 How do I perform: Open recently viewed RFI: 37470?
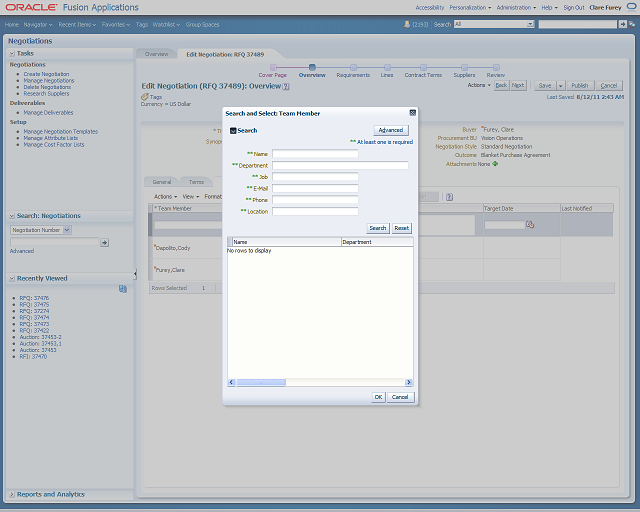[33, 357]
